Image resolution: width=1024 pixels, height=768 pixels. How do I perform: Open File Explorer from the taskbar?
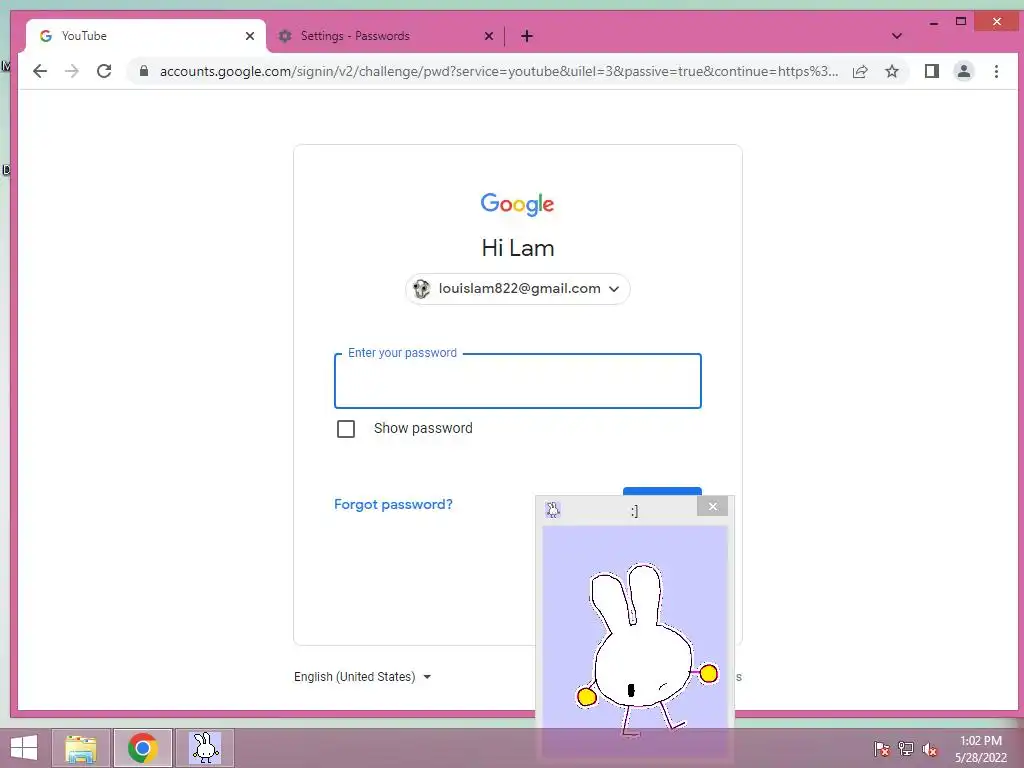[81, 748]
